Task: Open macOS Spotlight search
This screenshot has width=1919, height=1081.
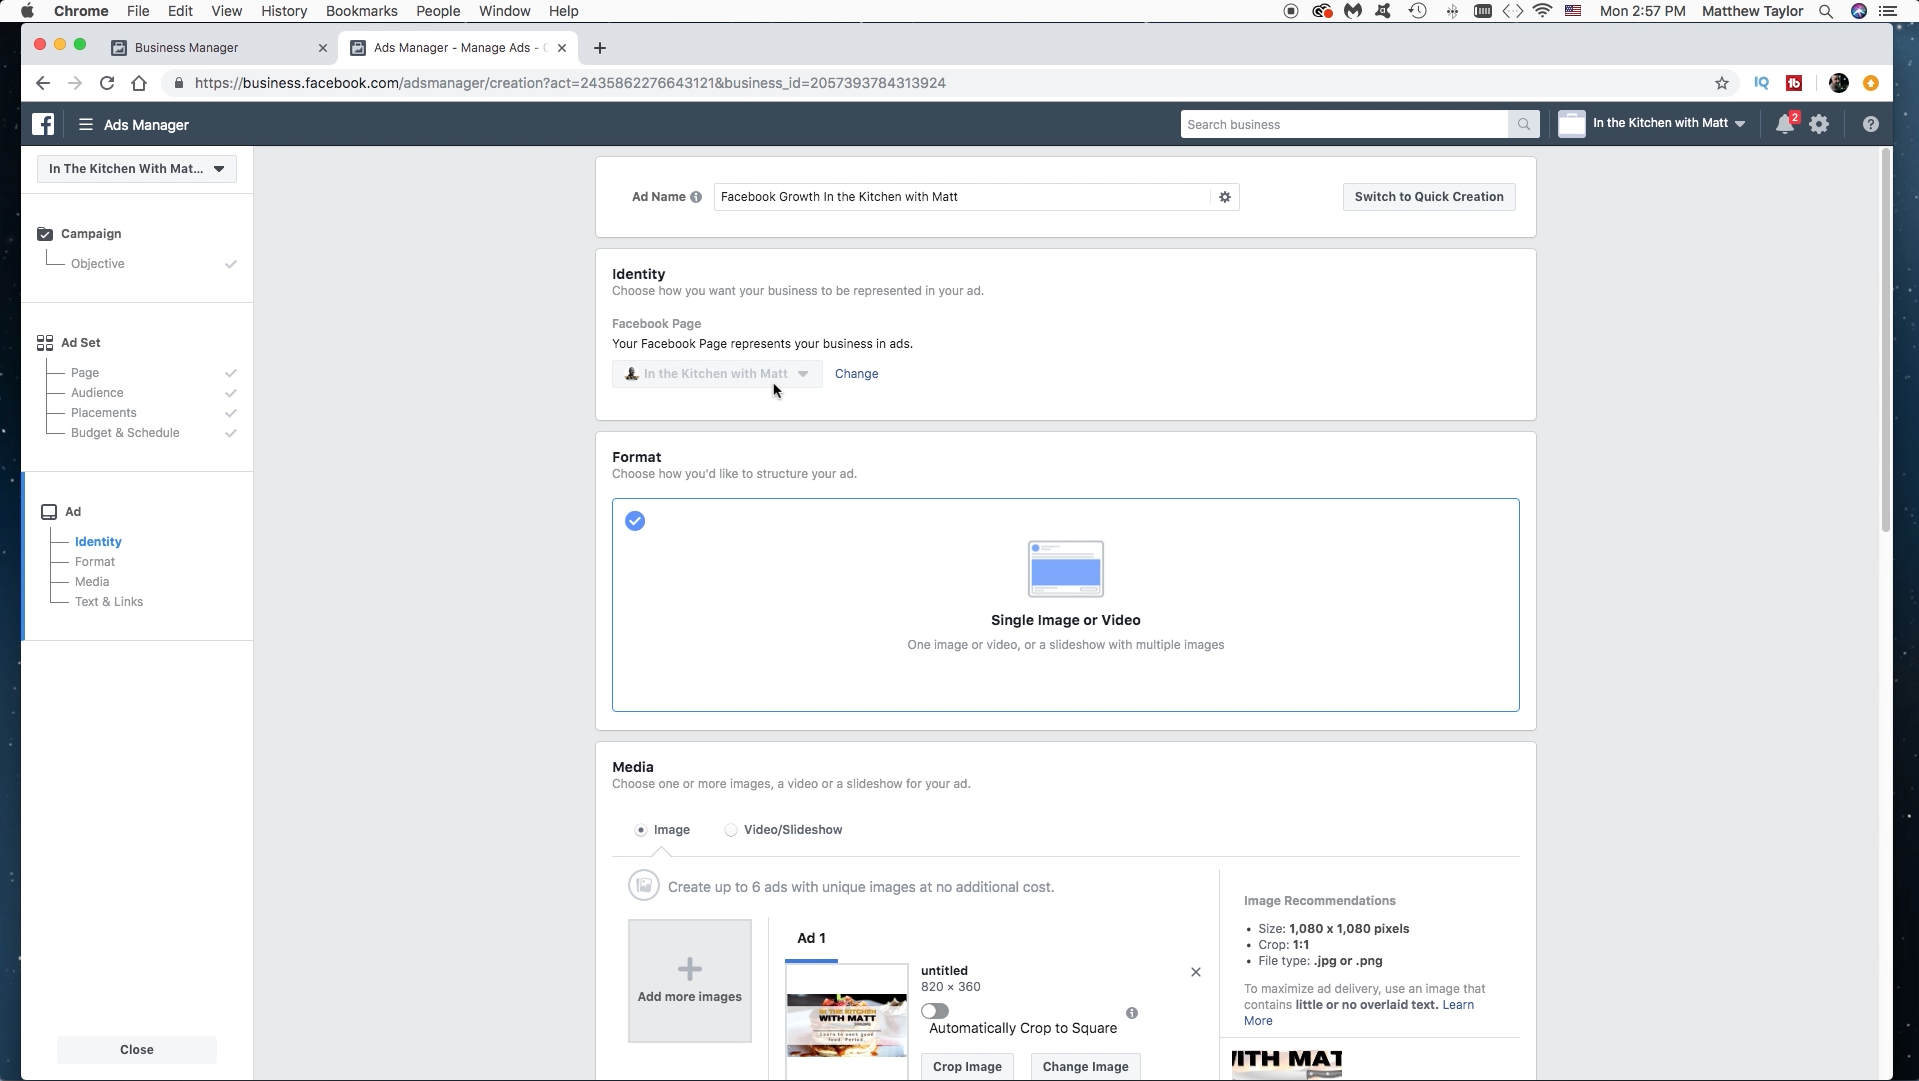Action: (x=1826, y=11)
